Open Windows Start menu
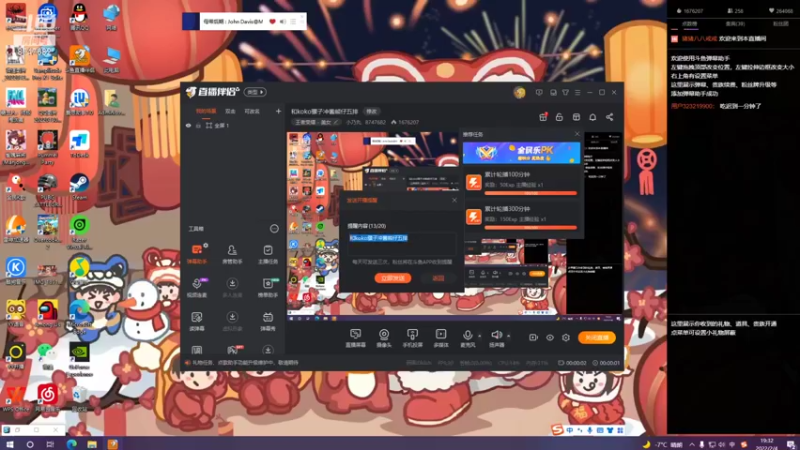Image resolution: width=800 pixels, height=450 pixels. point(10,444)
